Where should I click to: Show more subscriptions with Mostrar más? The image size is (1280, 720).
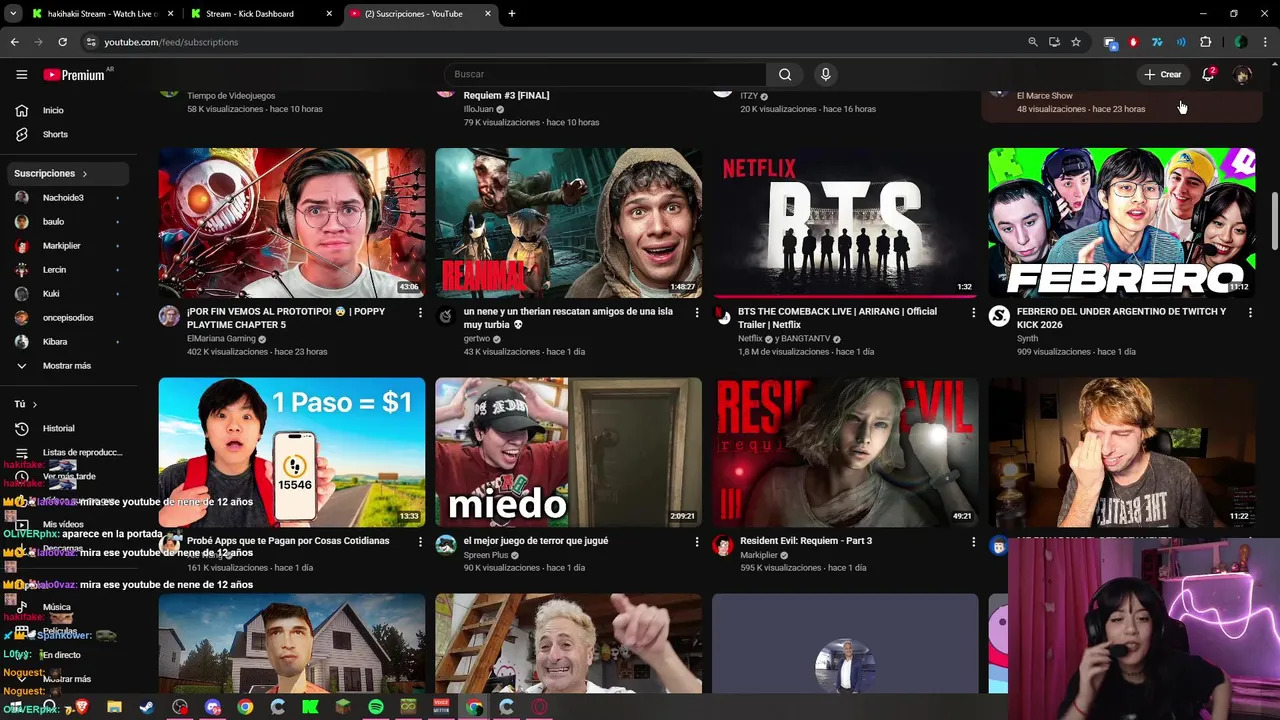click(x=68, y=366)
